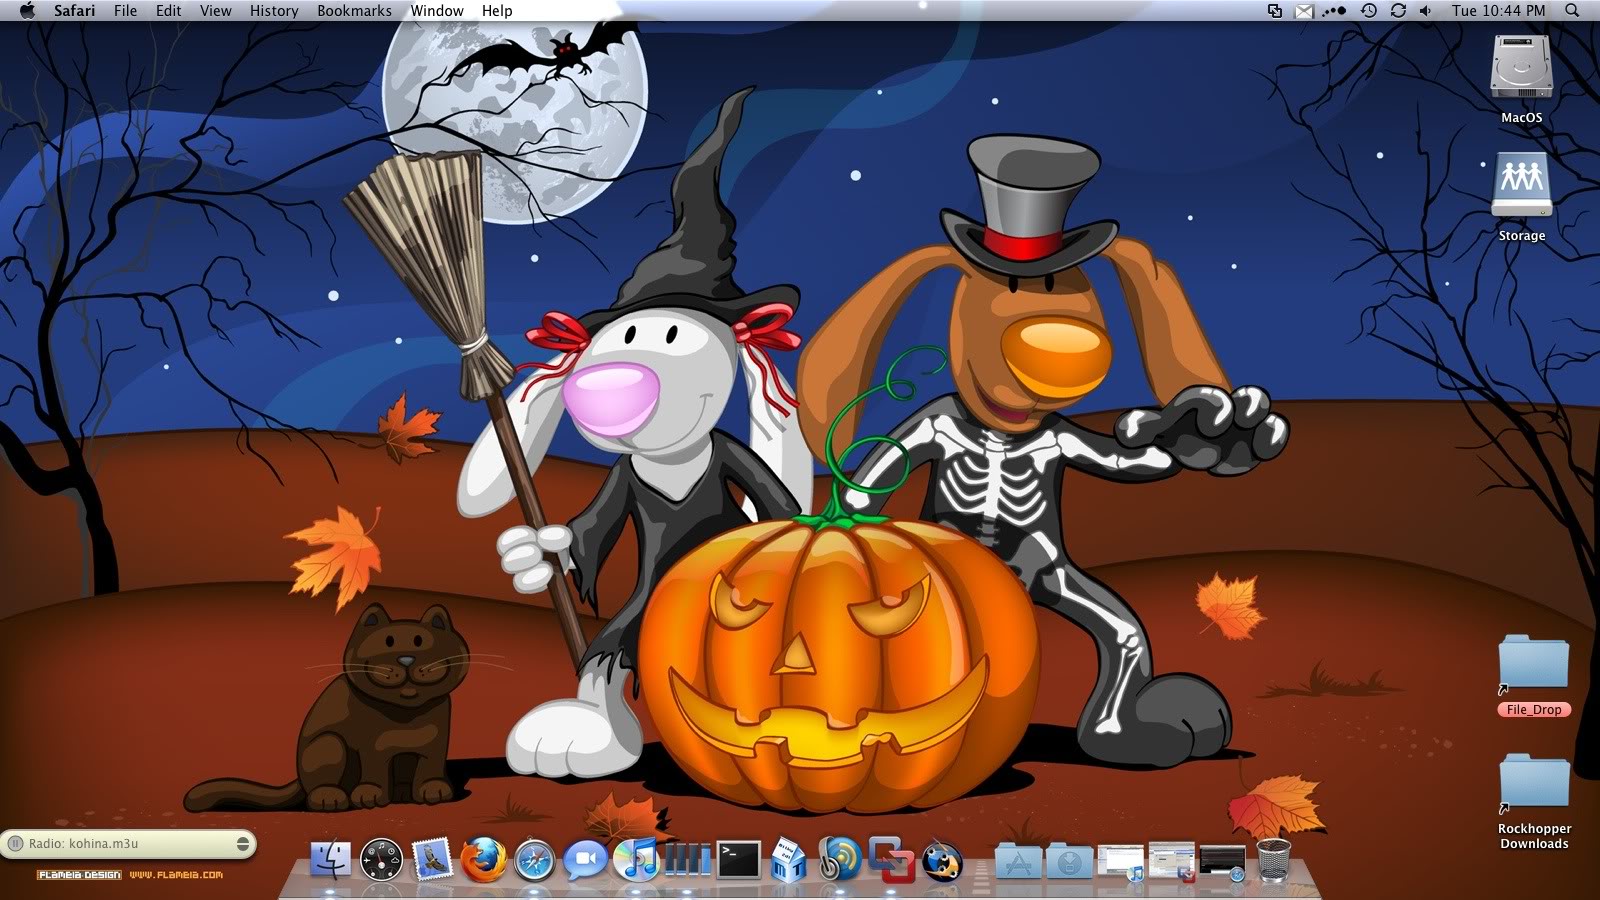Screen dimensions: 1600x900
Task: Restore the minimized VMware window in Dock
Action: pyautogui.click(x=1171, y=862)
